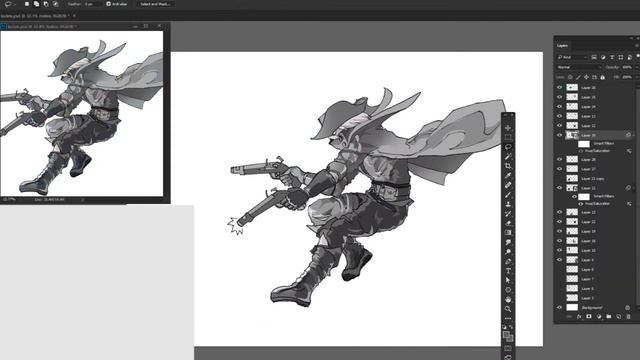Select the Zoom magnifier tool
640x360 pixels.
pyautogui.click(x=508, y=309)
